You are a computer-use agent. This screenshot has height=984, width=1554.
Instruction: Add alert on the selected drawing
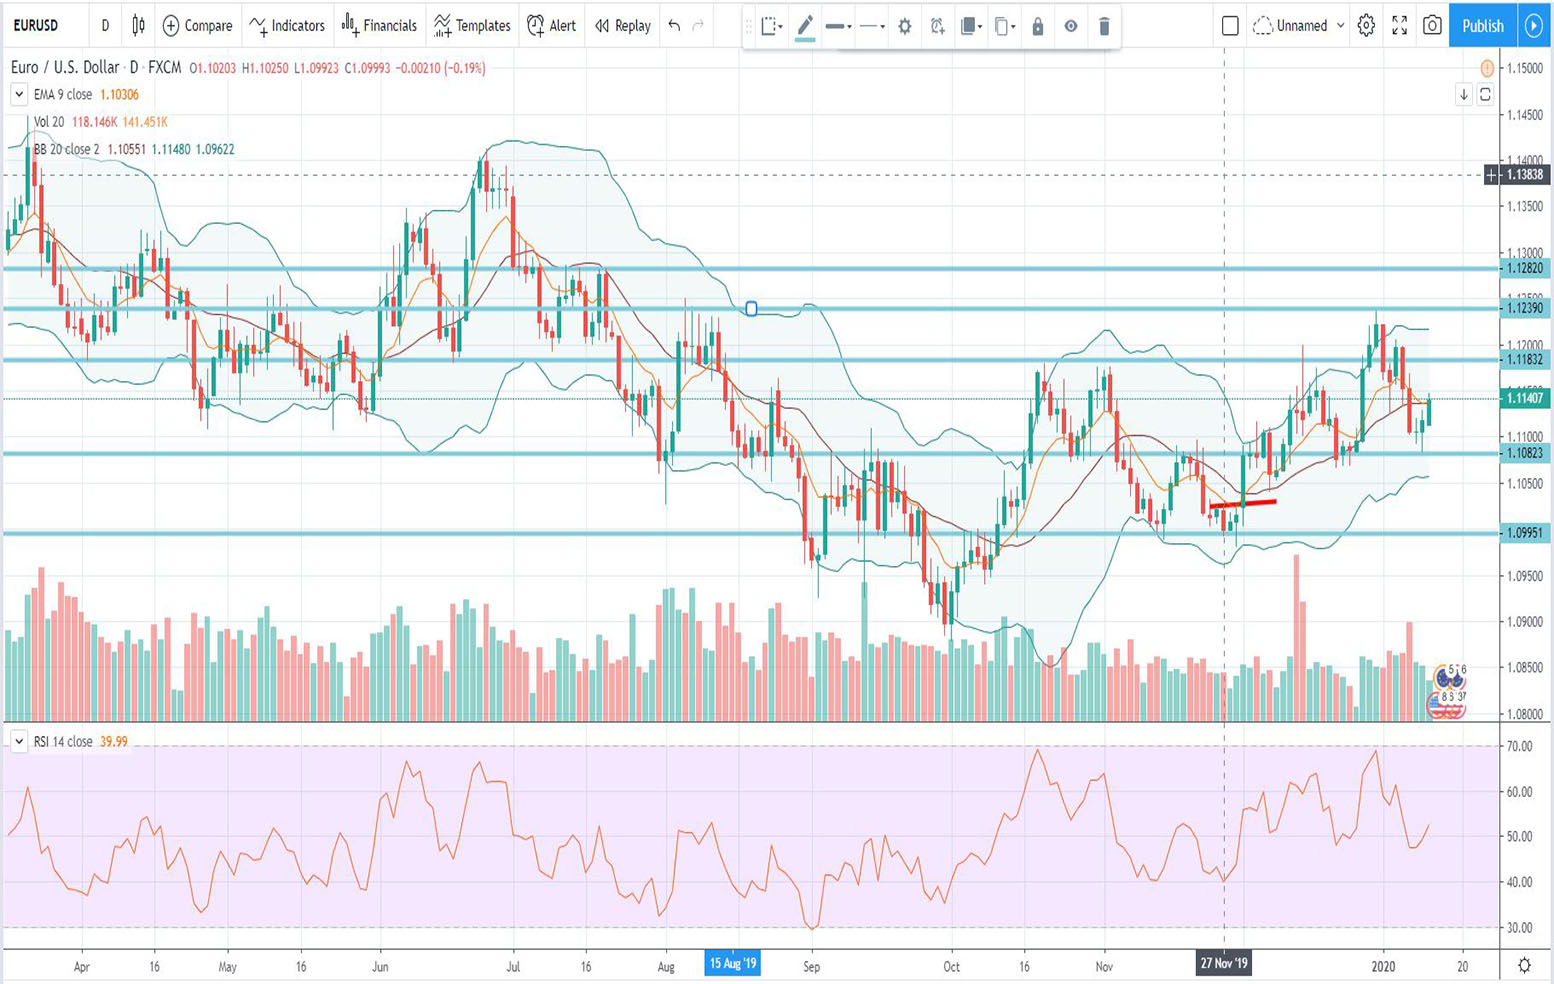937,27
